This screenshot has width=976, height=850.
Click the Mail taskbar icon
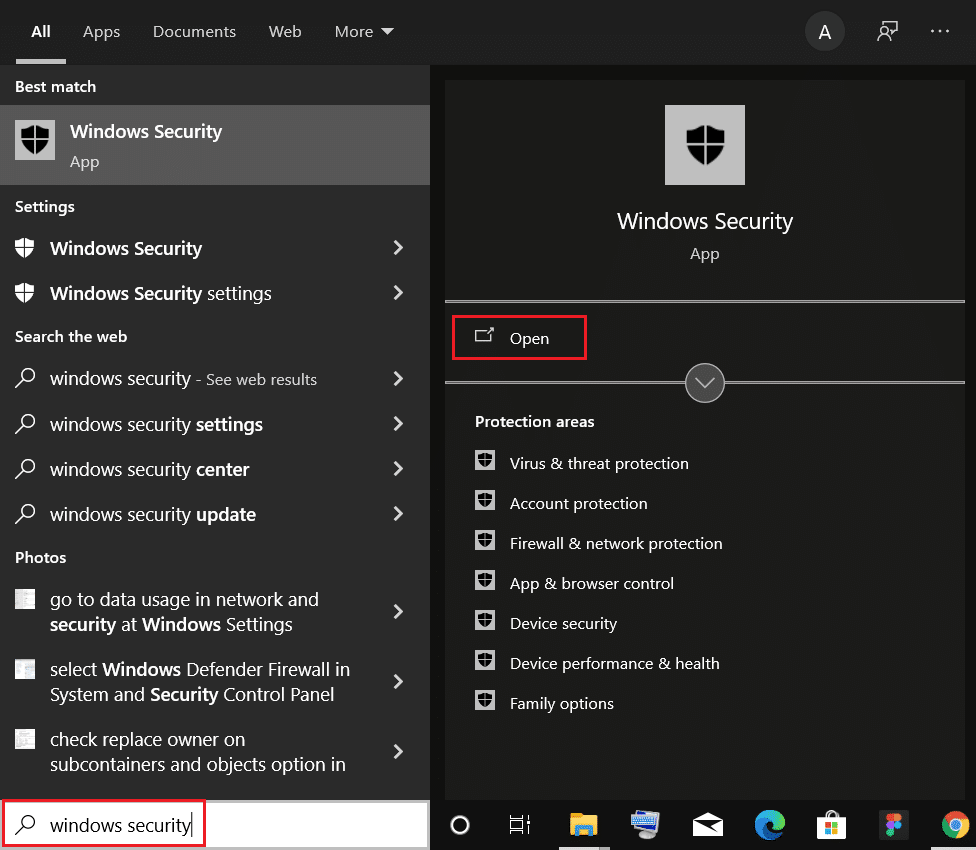coord(707,824)
